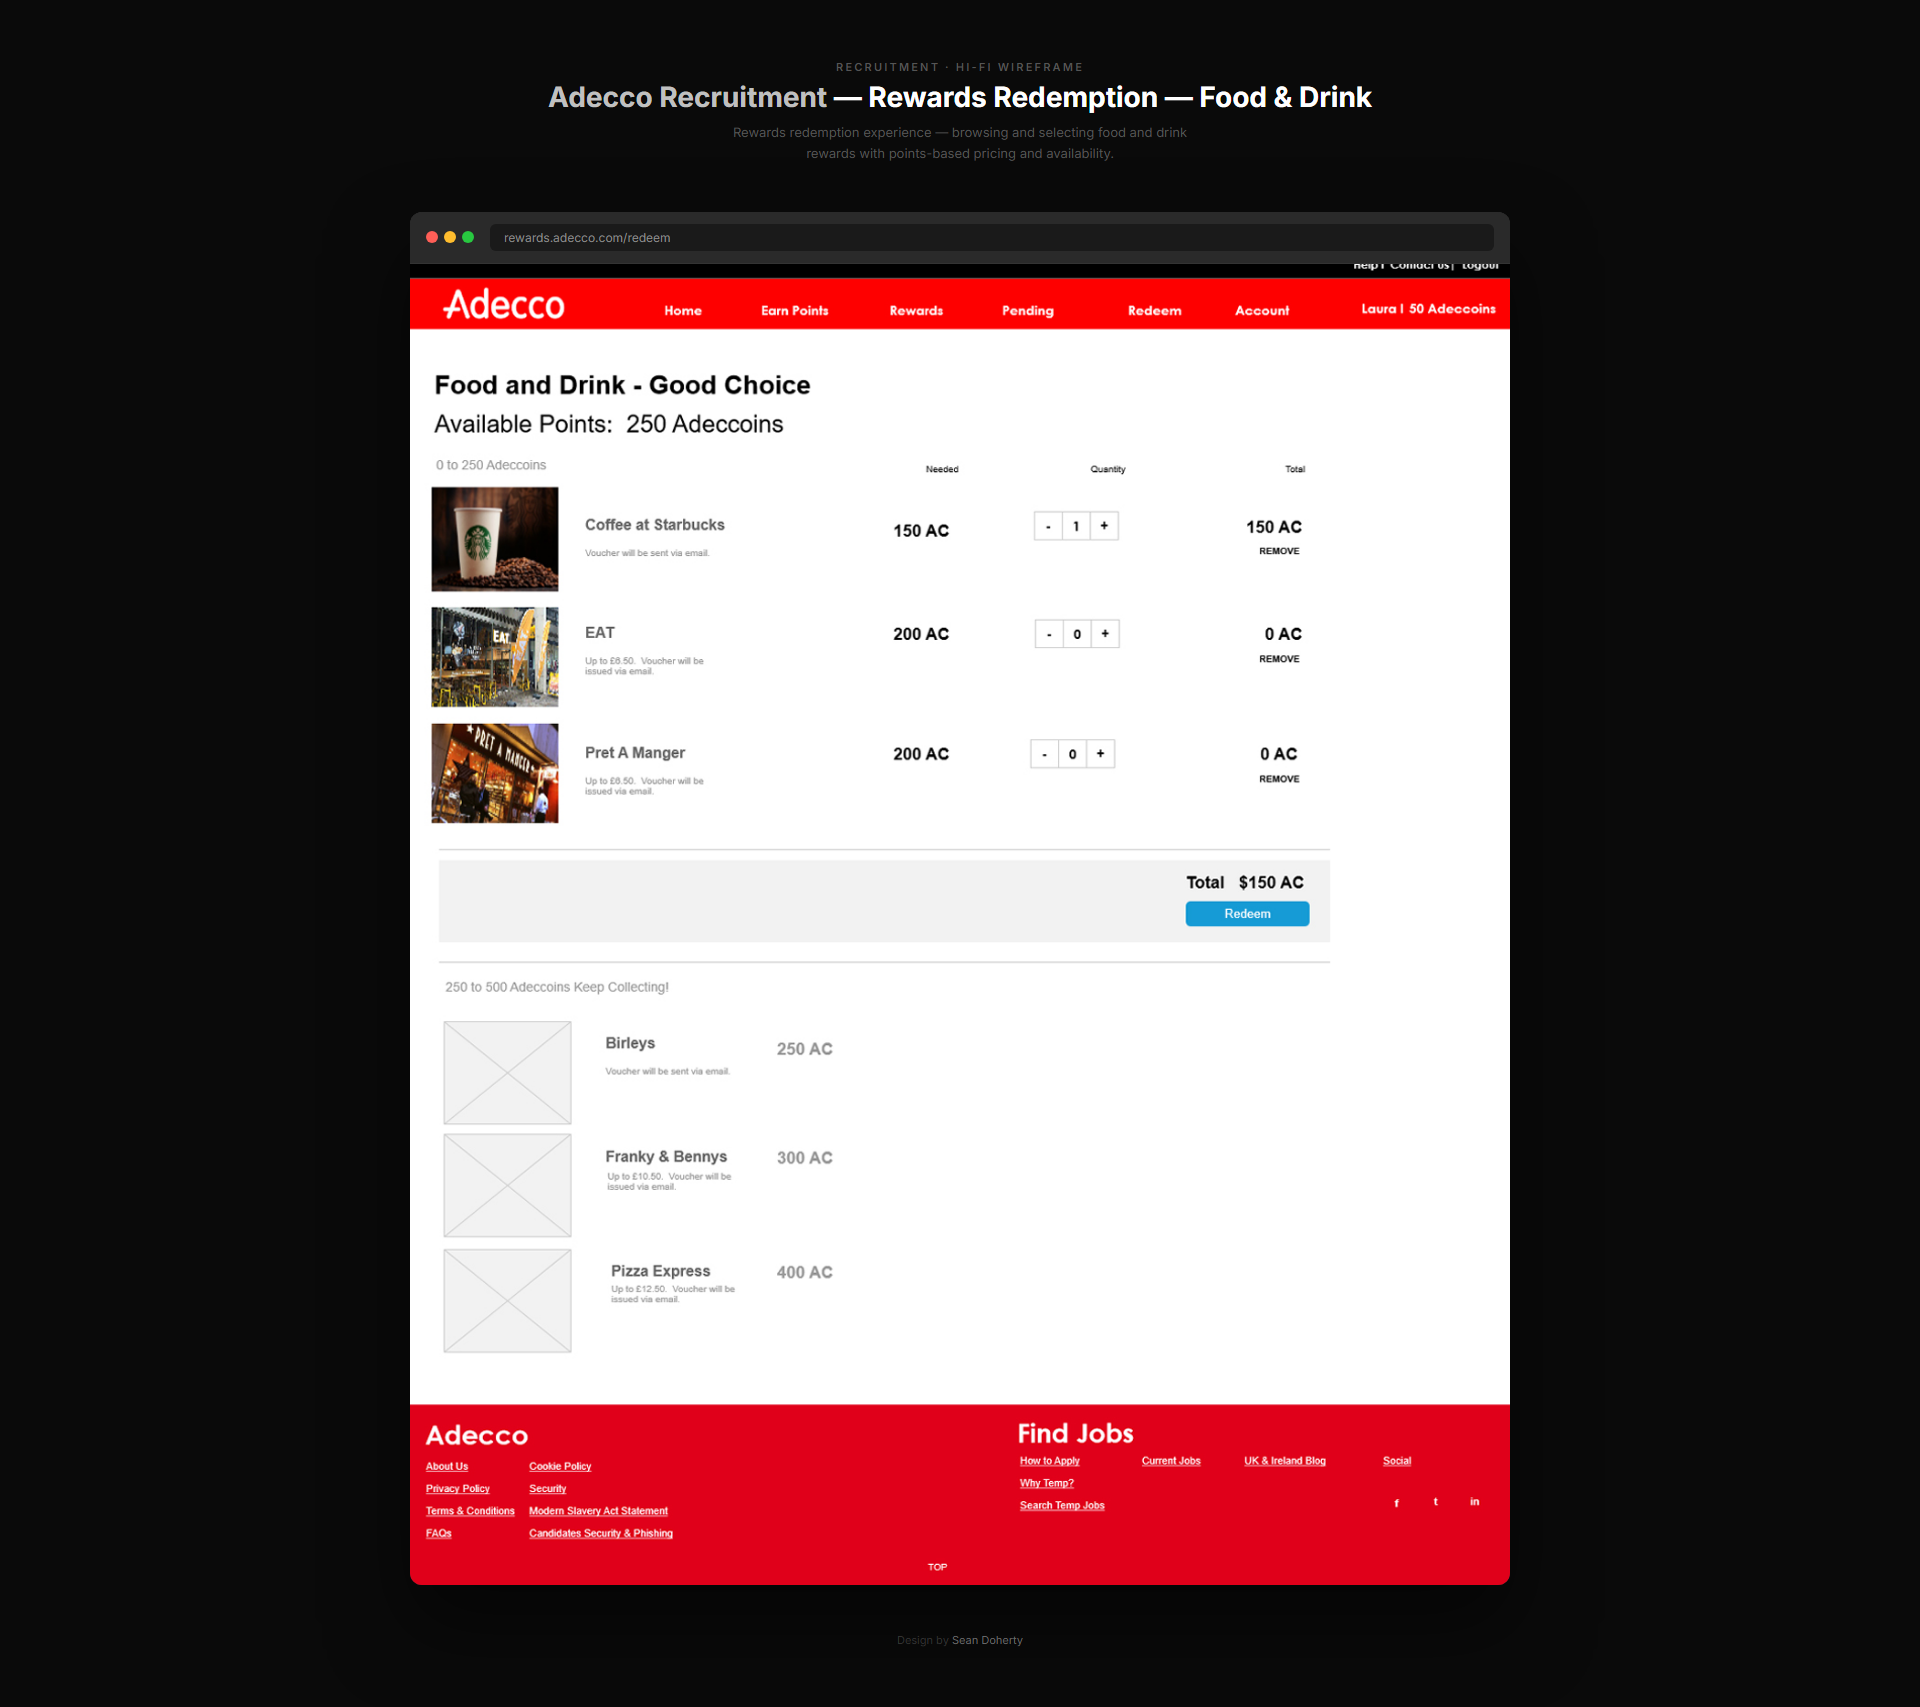This screenshot has height=1707, width=1920.
Task: Click the Twitter icon in the footer
Action: (x=1435, y=1501)
